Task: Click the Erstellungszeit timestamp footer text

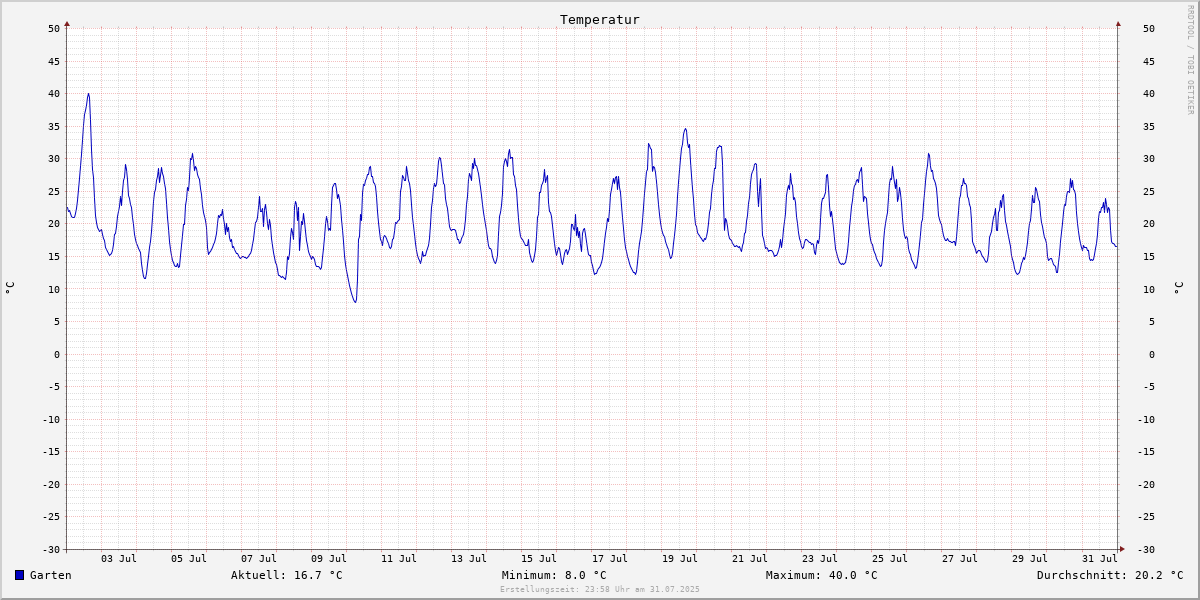Action: pyautogui.click(x=600, y=590)
